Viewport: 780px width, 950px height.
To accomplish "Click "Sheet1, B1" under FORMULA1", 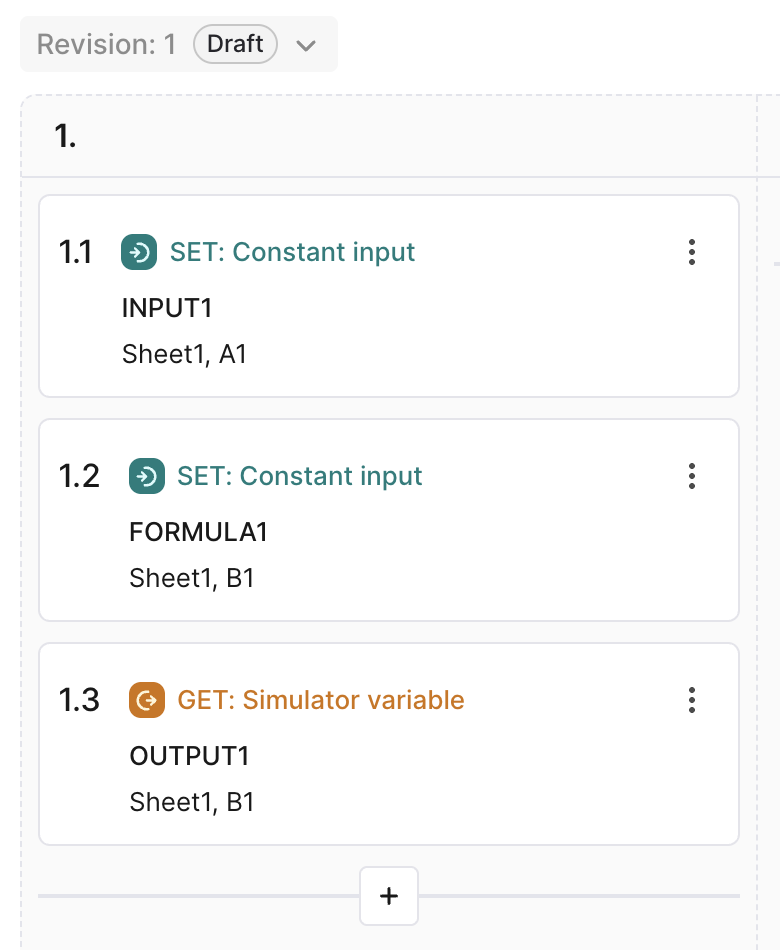I will coord(192,578).
